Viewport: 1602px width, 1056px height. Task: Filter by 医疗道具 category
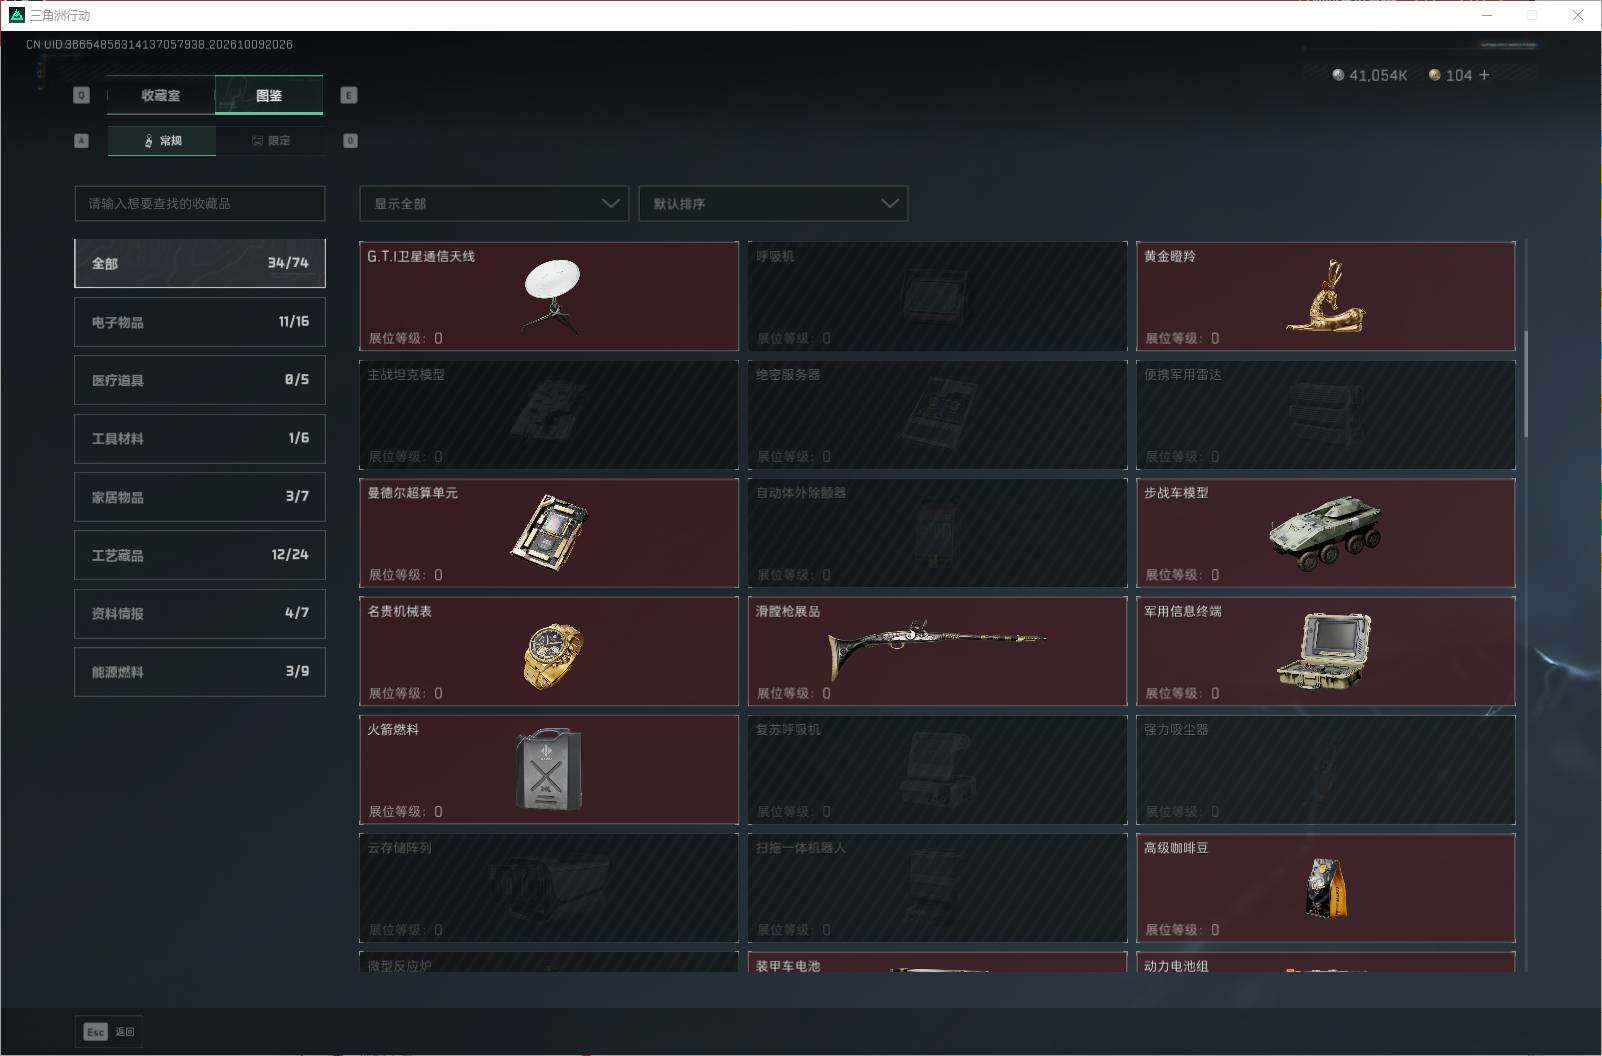pos(200,380)
